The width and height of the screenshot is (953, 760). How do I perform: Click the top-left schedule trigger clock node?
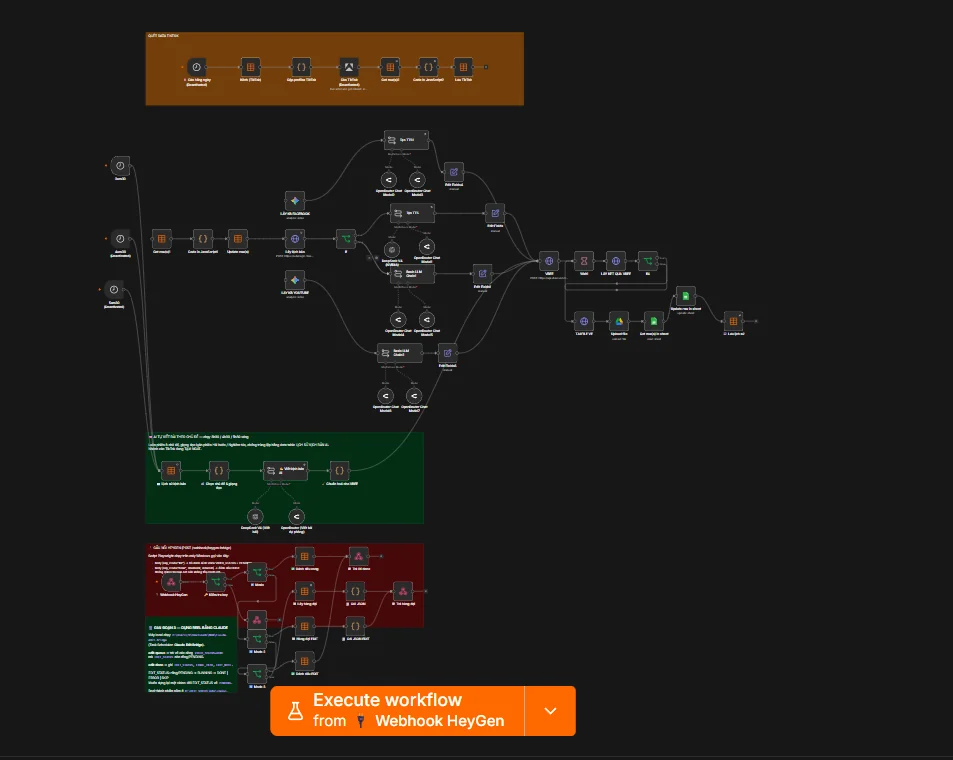pyautogui.click(x=120, y=166)
